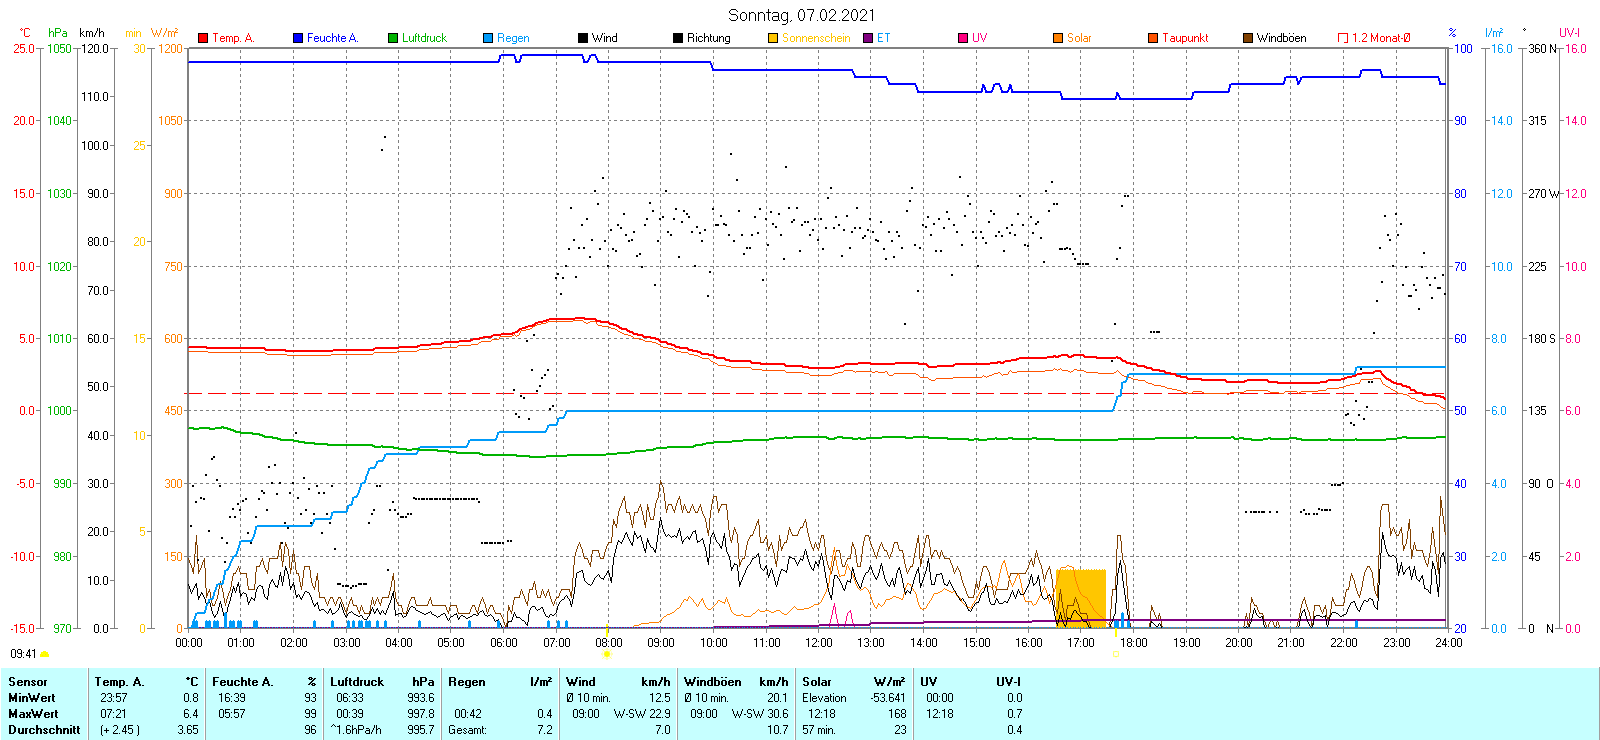This screenshot has width=1600, height=740.
Task: Click the yellow sunset marker near 18:00
Action: [1116, 654]
